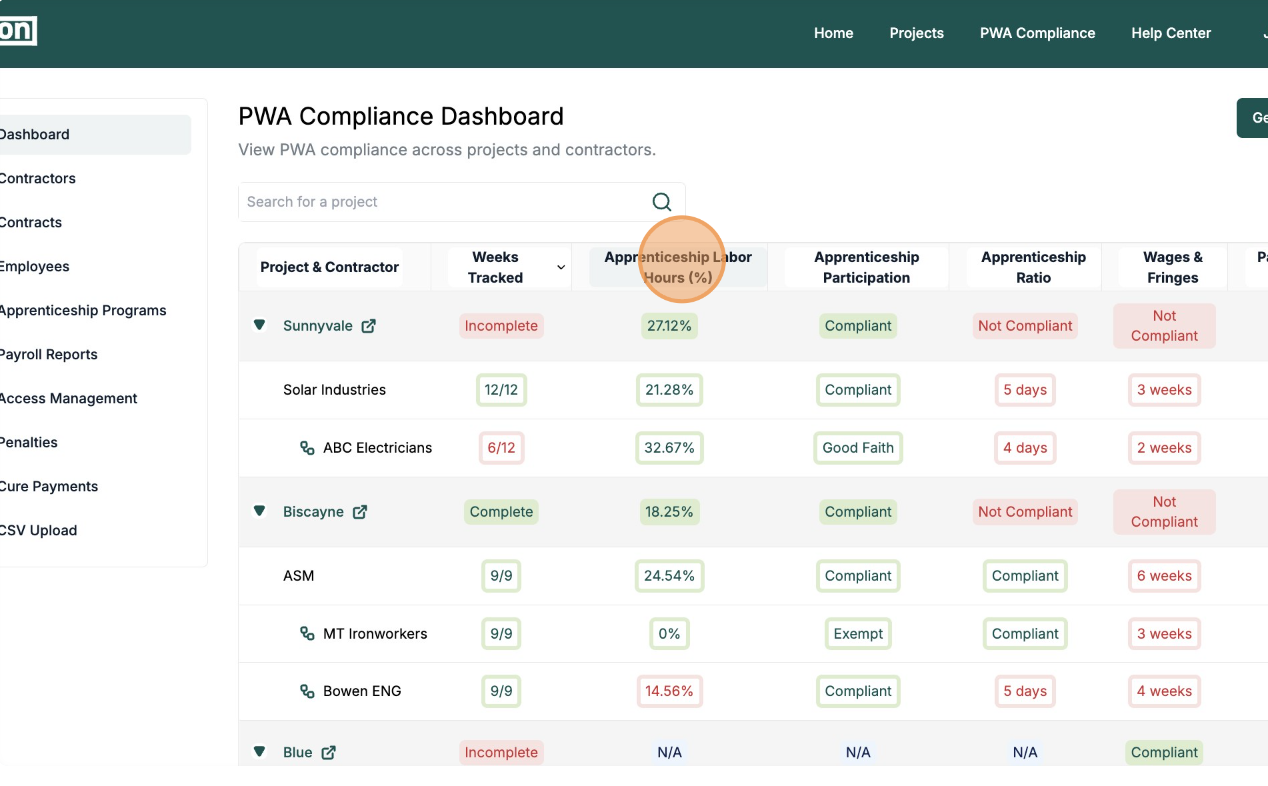Open Blue project external link icon

[x=328, y=752]
